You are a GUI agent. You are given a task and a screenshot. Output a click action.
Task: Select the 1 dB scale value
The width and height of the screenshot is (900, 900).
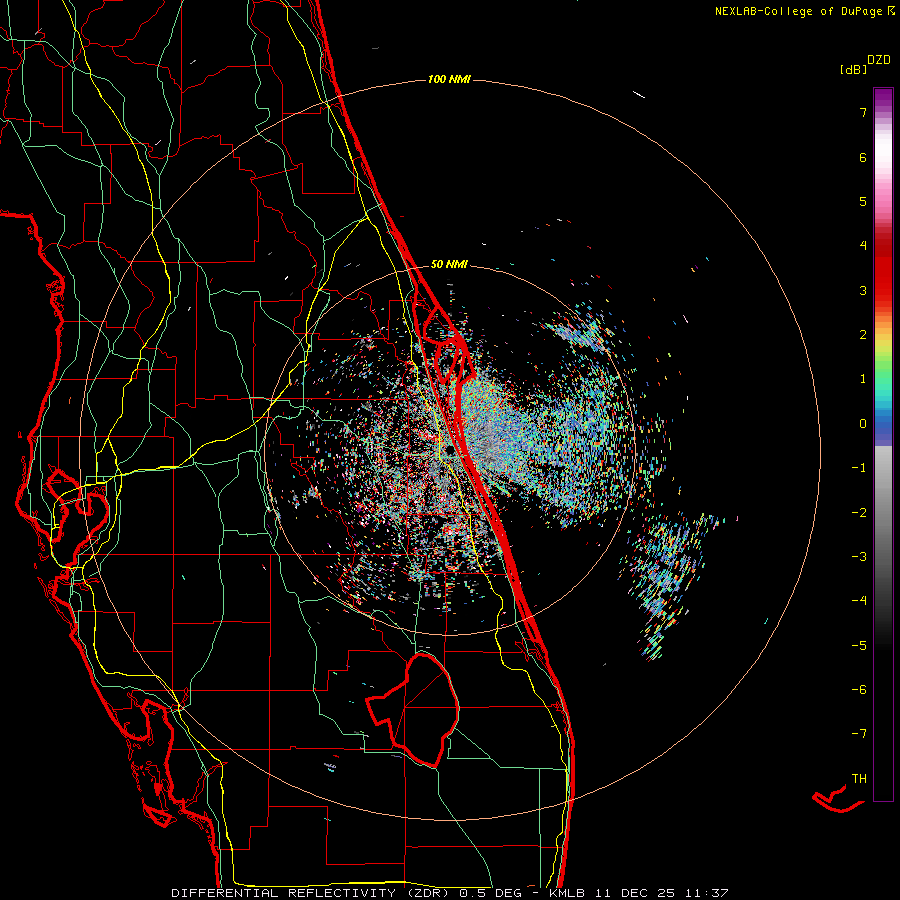click(863, 379)
